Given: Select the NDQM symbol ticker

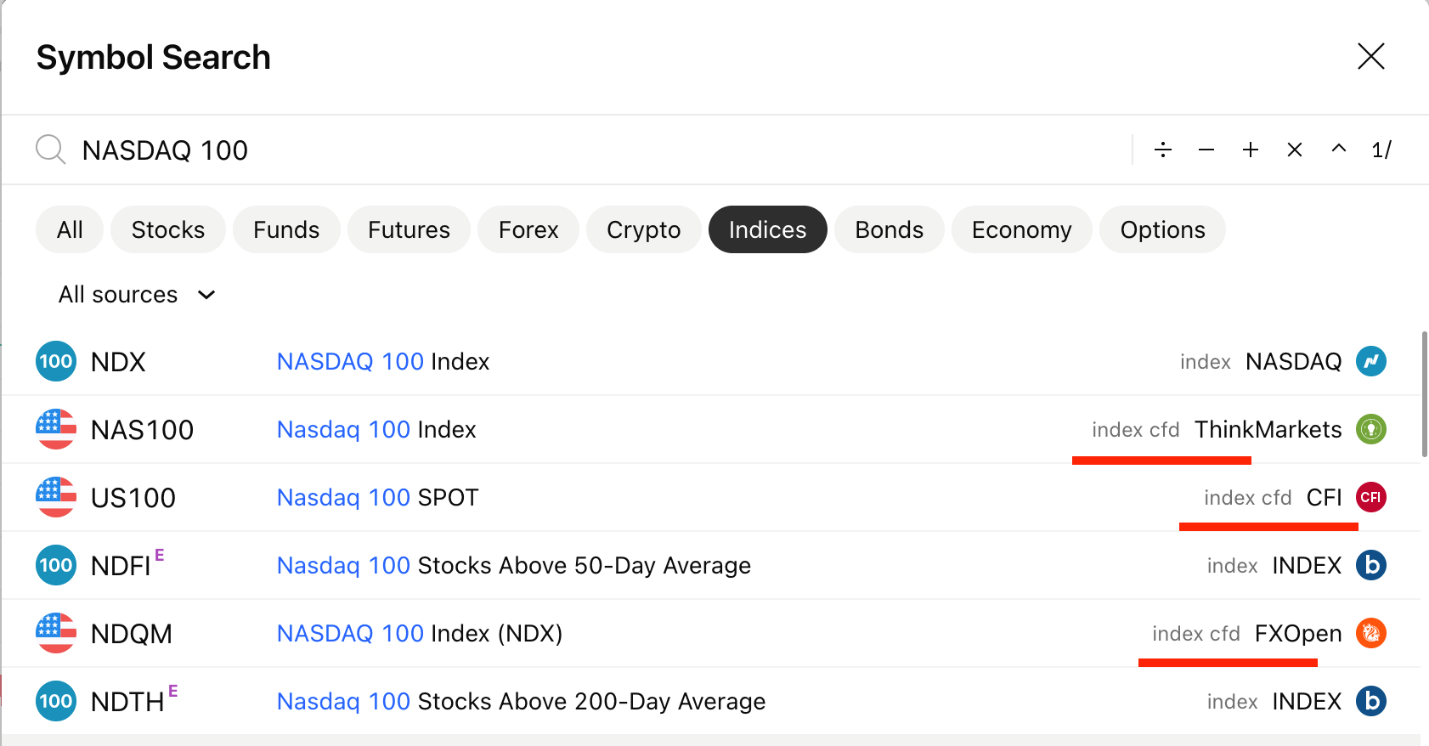Looking at the screenshot, I should click(x=131, y=634).
